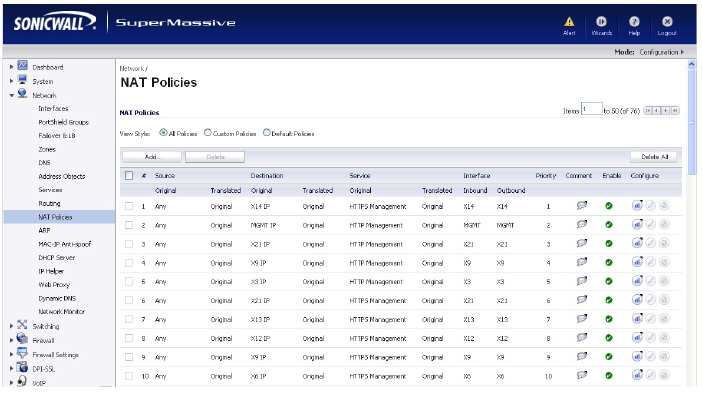
Task: Select Custom Policies view style
Action: [x=208, y=132]
